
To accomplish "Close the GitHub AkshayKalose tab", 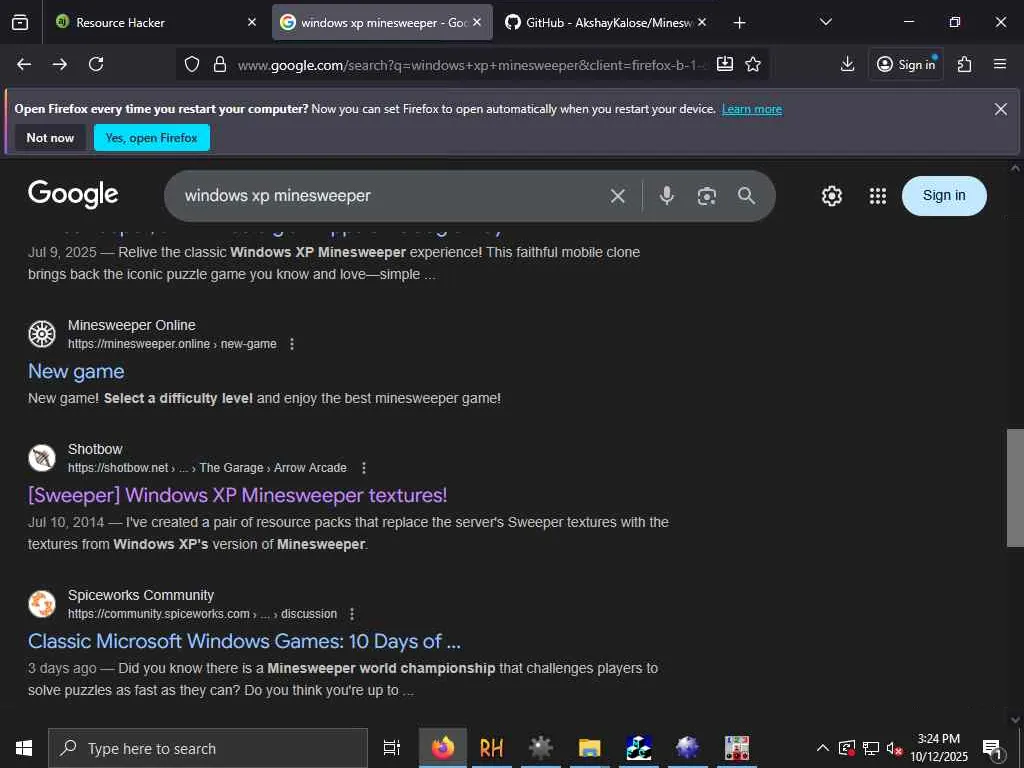I will point(702,23).
